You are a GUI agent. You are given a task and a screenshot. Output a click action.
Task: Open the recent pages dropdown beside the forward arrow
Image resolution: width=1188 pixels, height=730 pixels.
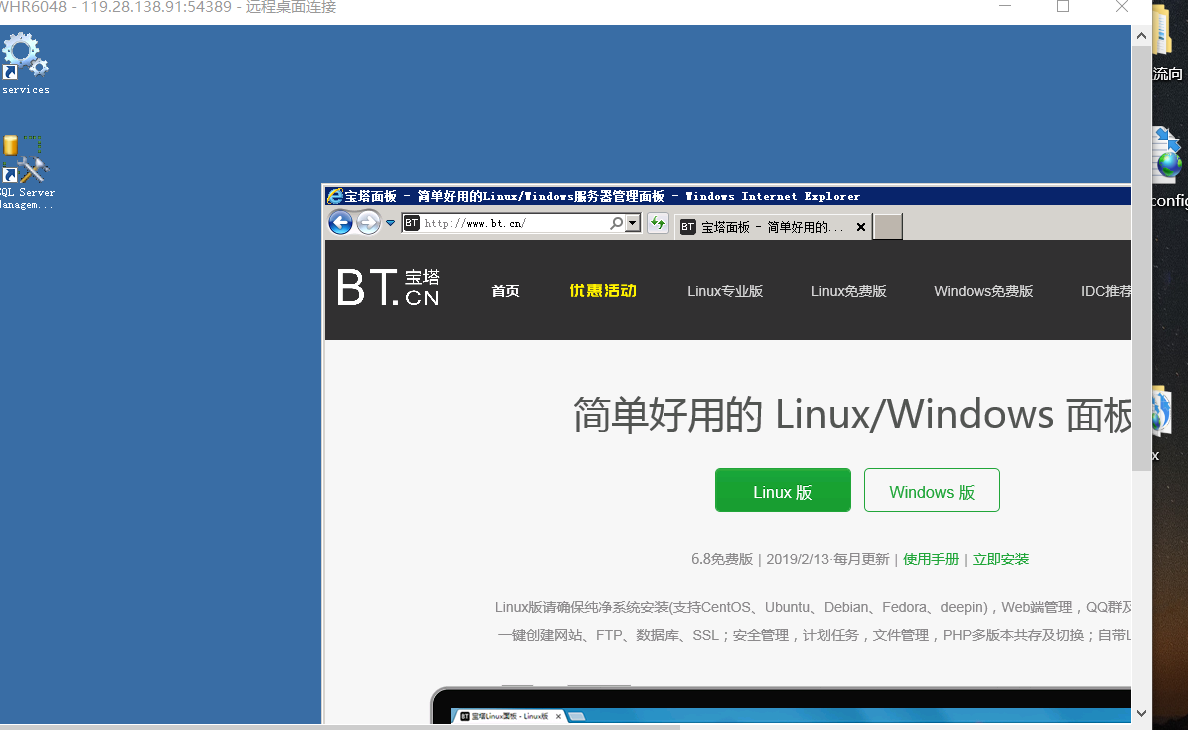point(390,223)
